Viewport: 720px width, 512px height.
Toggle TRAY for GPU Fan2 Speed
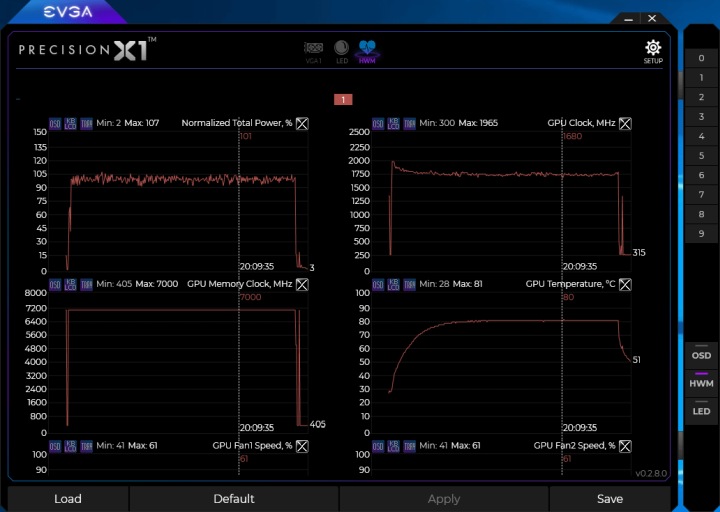tap(409, 446)
